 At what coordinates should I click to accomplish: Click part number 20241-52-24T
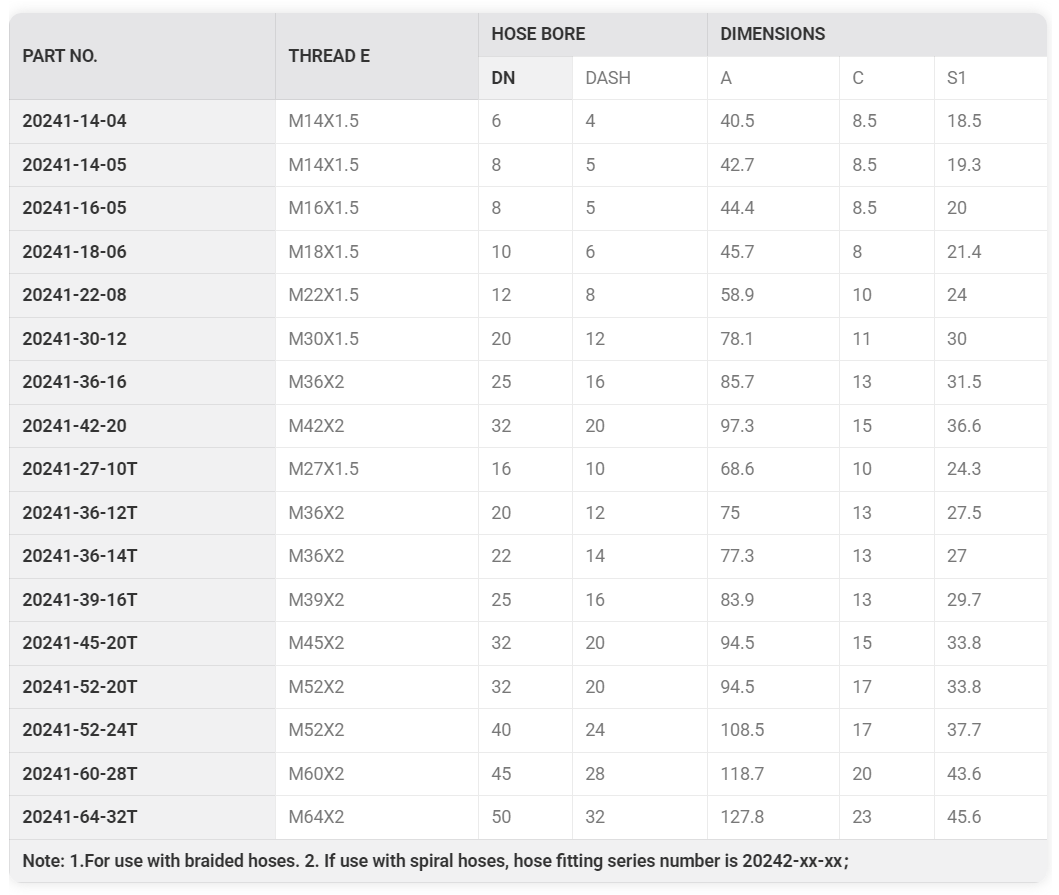click(x=80, y=730)
